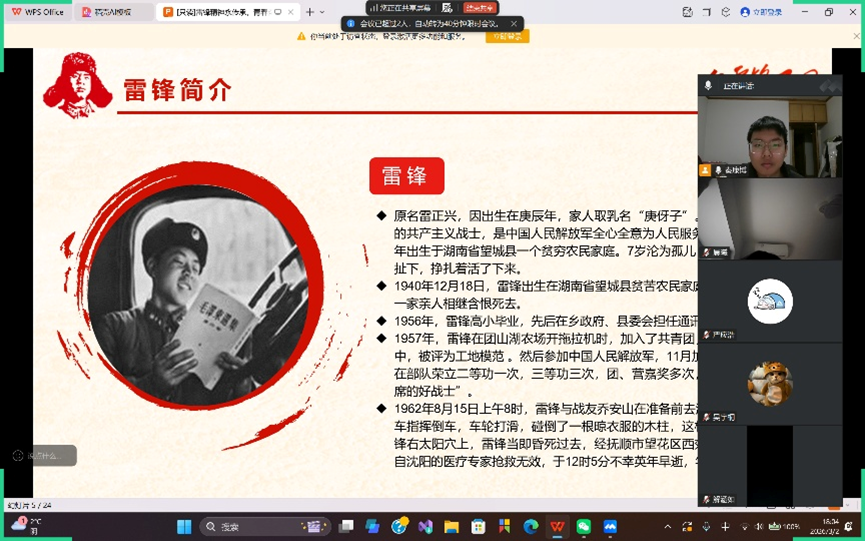The image size is (865, 541).
Task: Open Tencent Meeting from the taskbar
Action: tap(609, 526)
